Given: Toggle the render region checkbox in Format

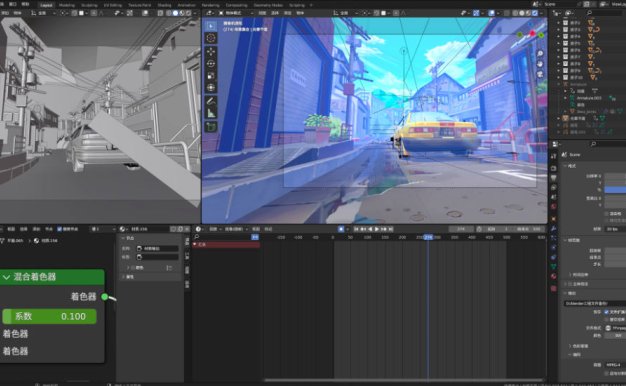Looking at the screenshot, I should click(x=606, y=214).
